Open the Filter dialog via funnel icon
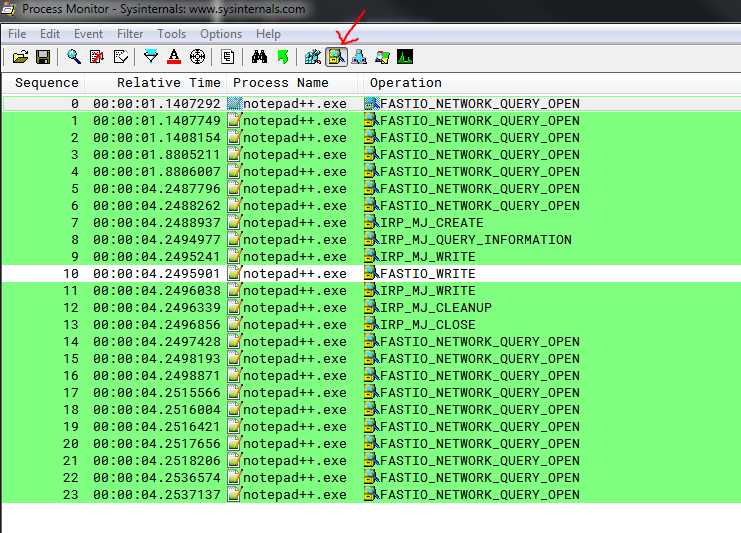741x533 pixels. click(x=151, y=57)
